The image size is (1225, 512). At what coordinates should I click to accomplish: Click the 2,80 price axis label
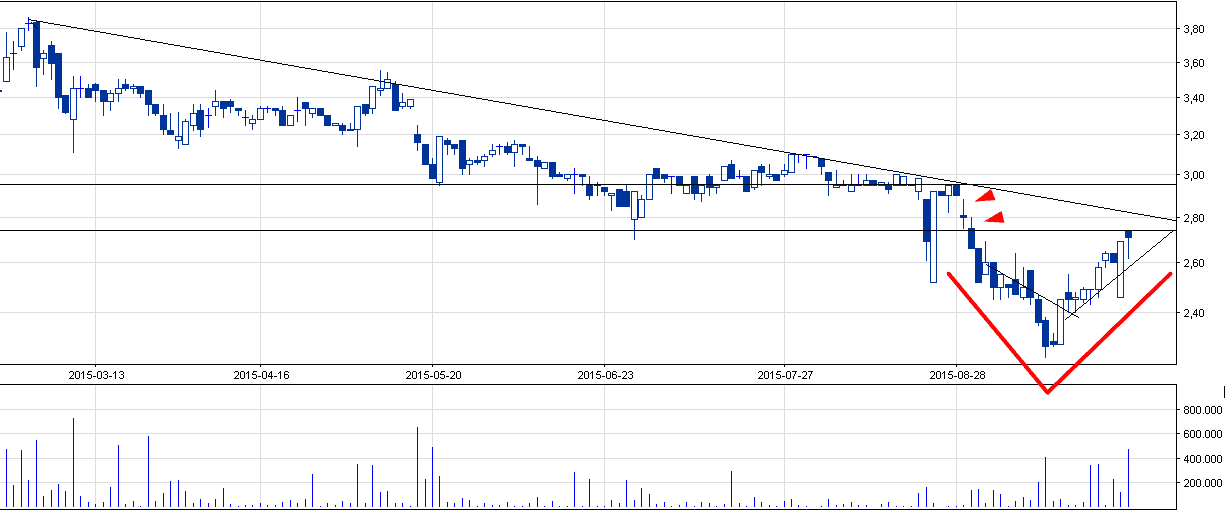click(1192, 218)
